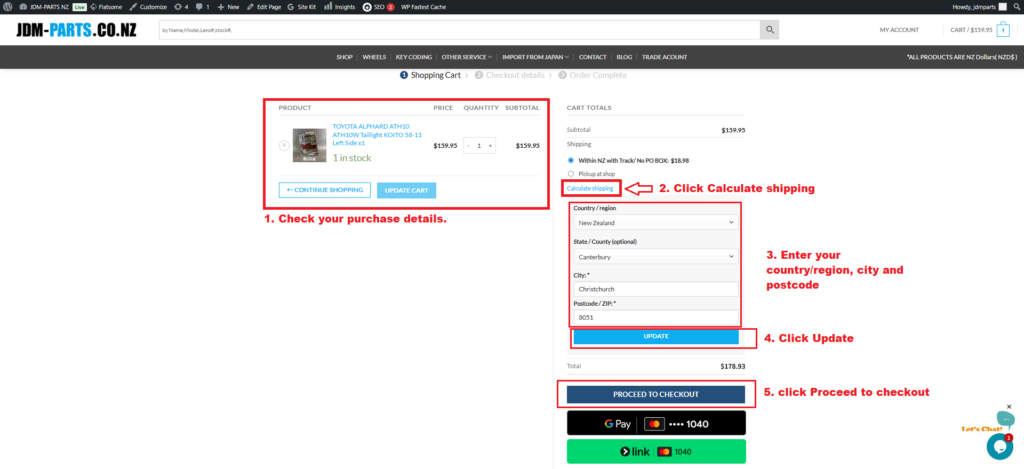The image size is (1024, 469).
Task: Open WHEELS navigation item
Action: 374,57
